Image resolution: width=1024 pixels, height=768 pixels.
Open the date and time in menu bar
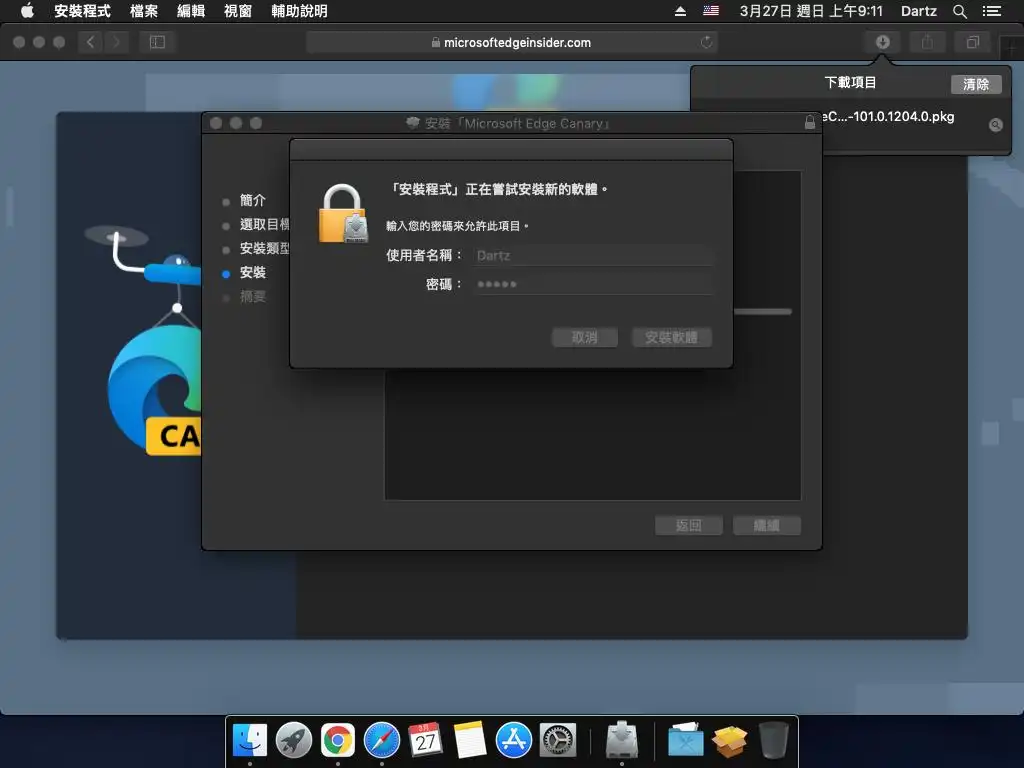pyautogui.click(x=810, y=11)
